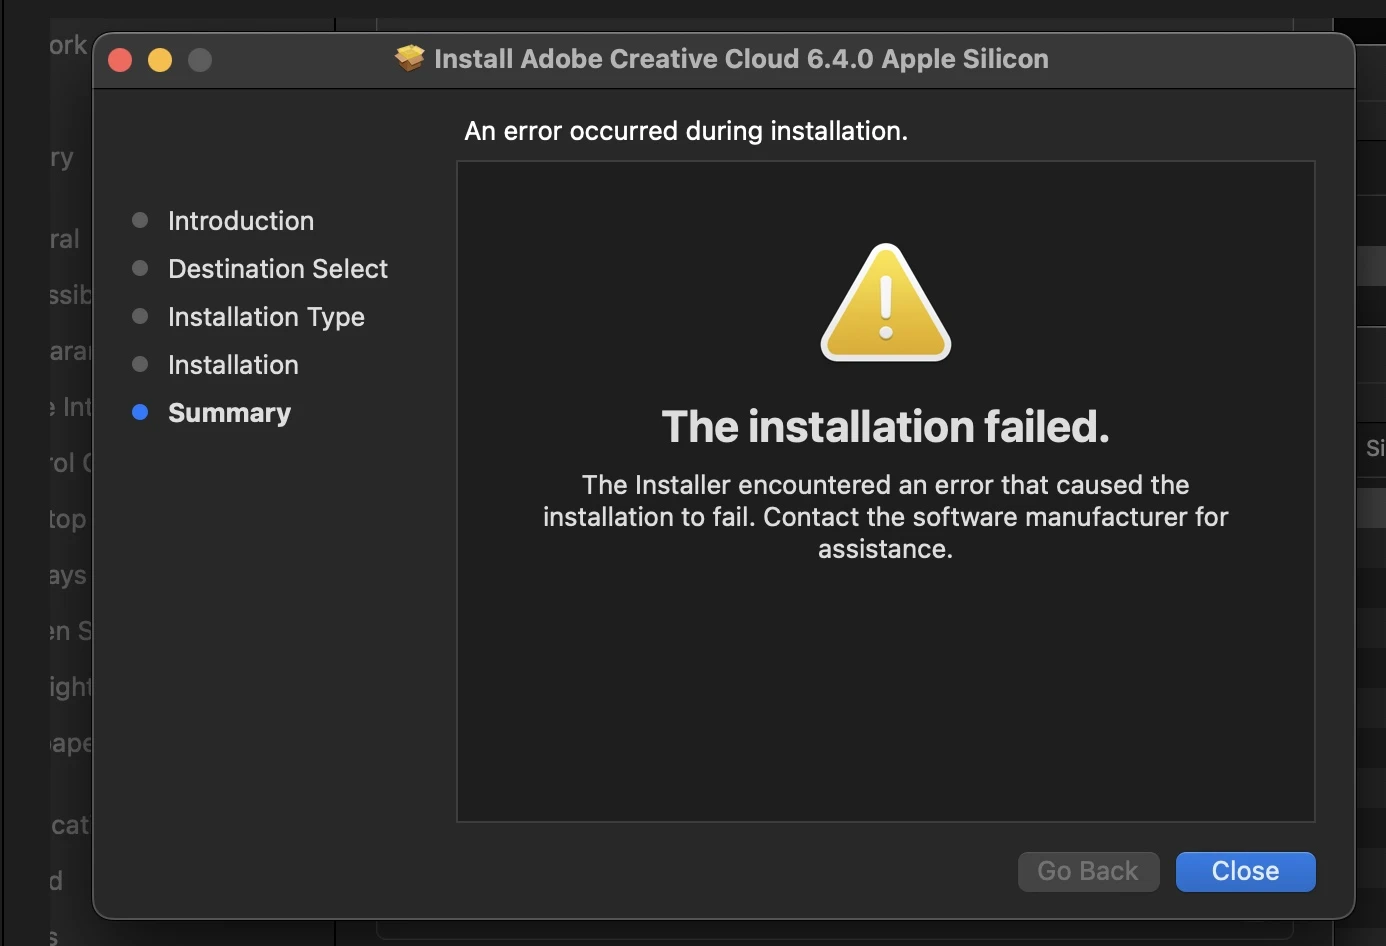Viewport: 1386px width, 946px height.
Task: Click "An error occurred during installation" text
Action: pos(686,131)
